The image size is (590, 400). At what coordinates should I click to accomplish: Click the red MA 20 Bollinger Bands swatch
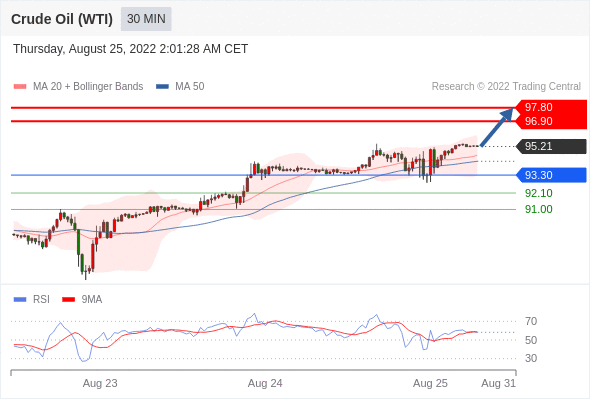pos(20,87)
